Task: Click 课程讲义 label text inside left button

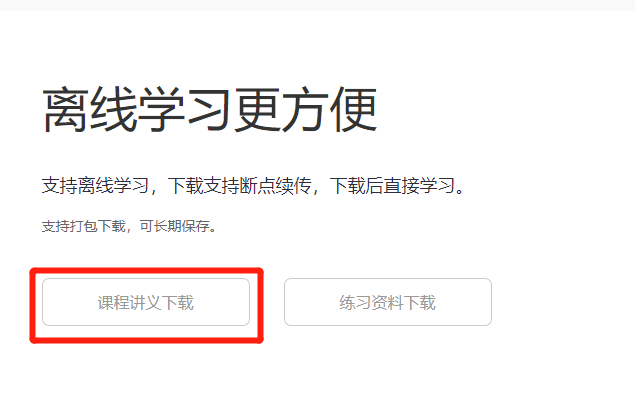Action: (x=130, y=303)
